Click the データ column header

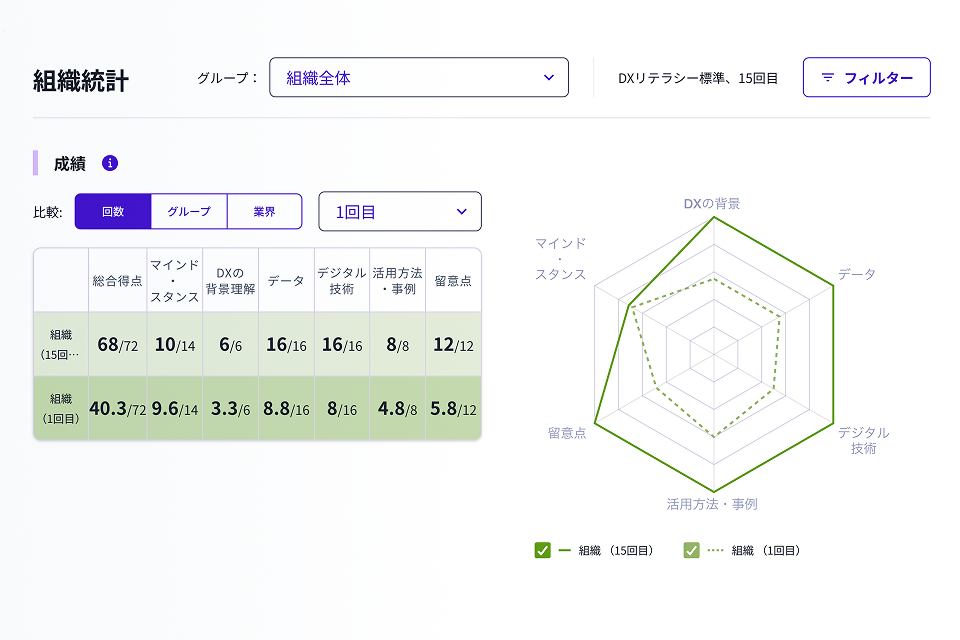point(286,280)
